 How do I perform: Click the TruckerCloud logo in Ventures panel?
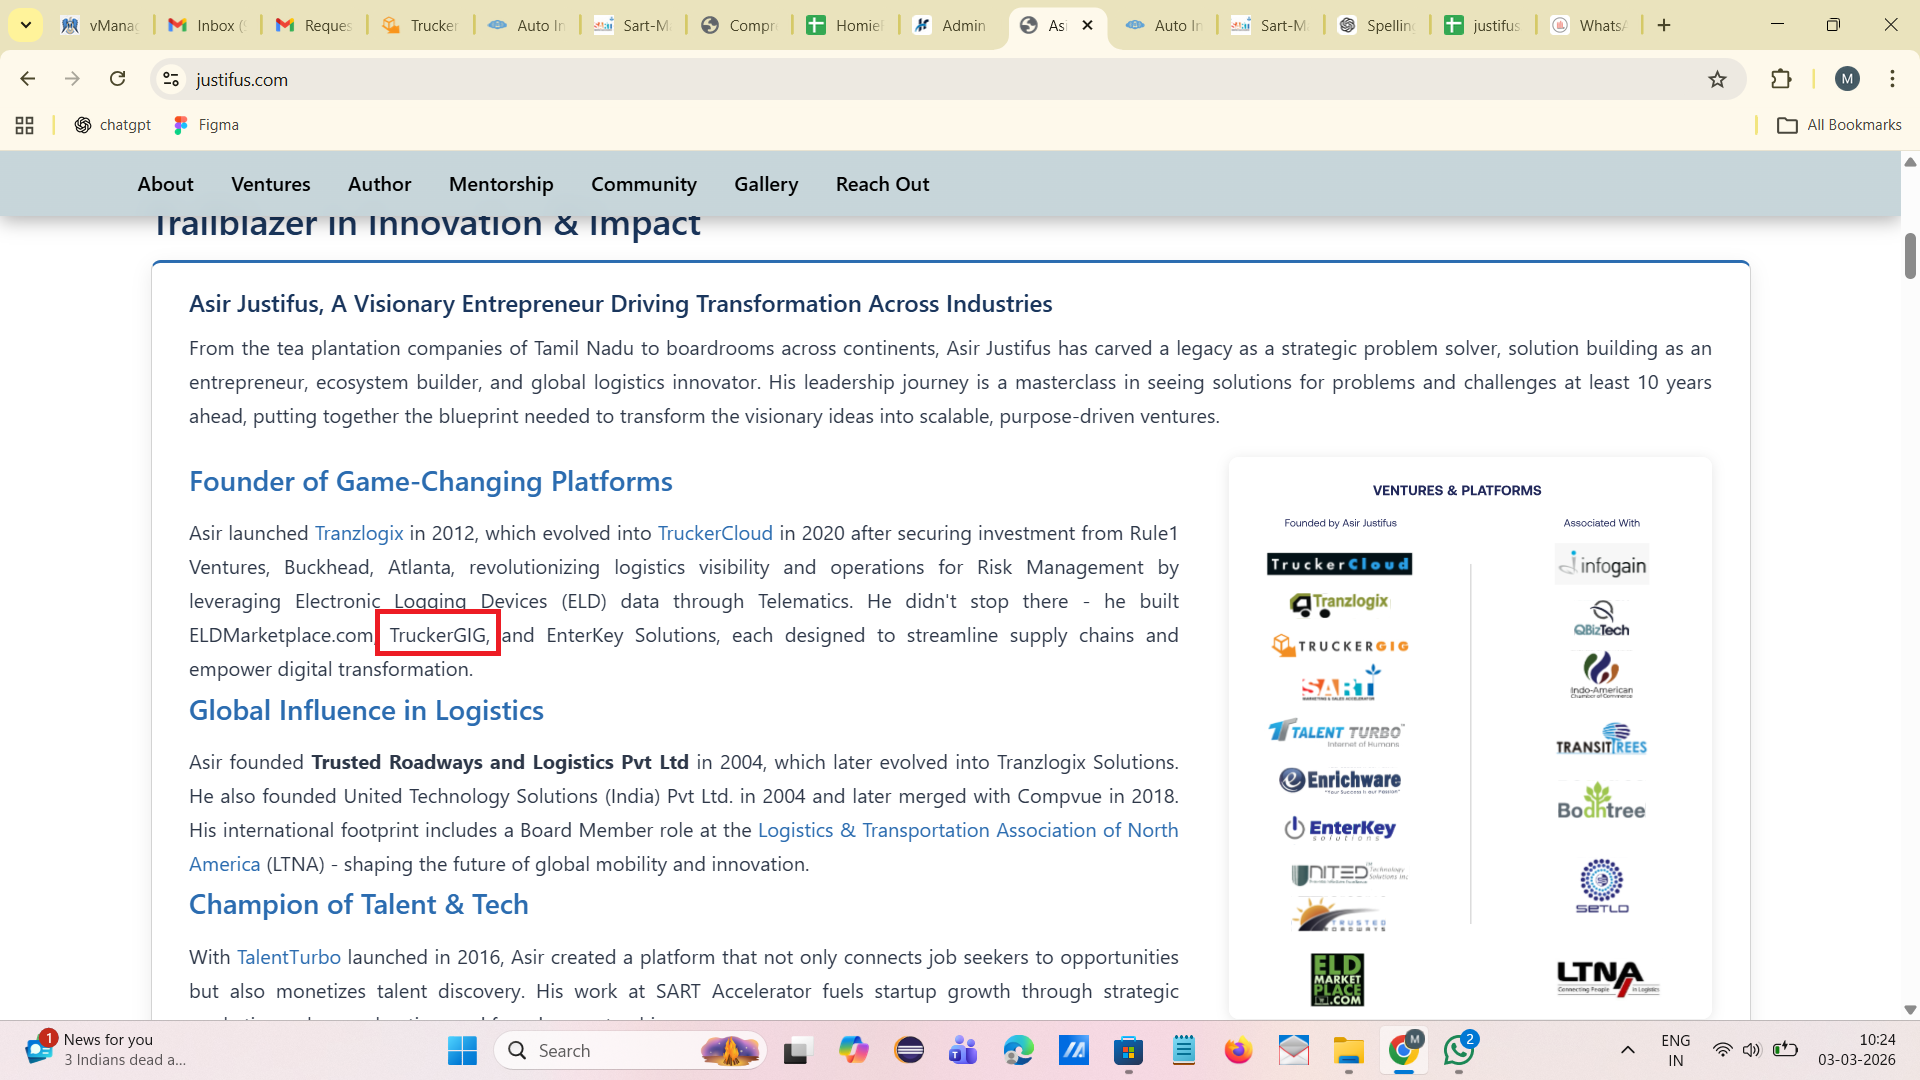click(1340, 564)
